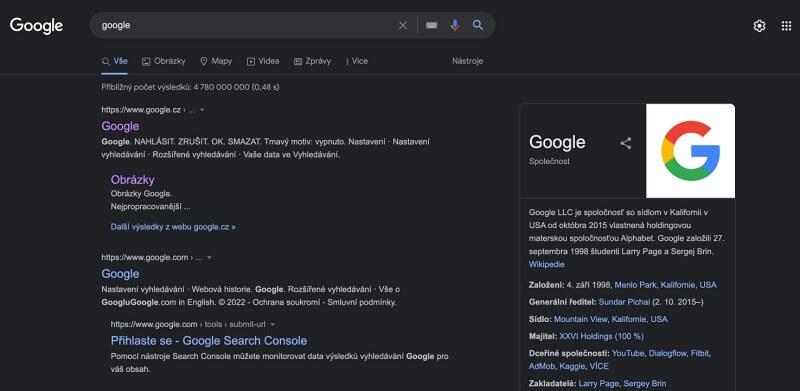800x391 pixels.
Task: Click the Mountain View, Kalifornie, USA link
Action: click(611, 319)
